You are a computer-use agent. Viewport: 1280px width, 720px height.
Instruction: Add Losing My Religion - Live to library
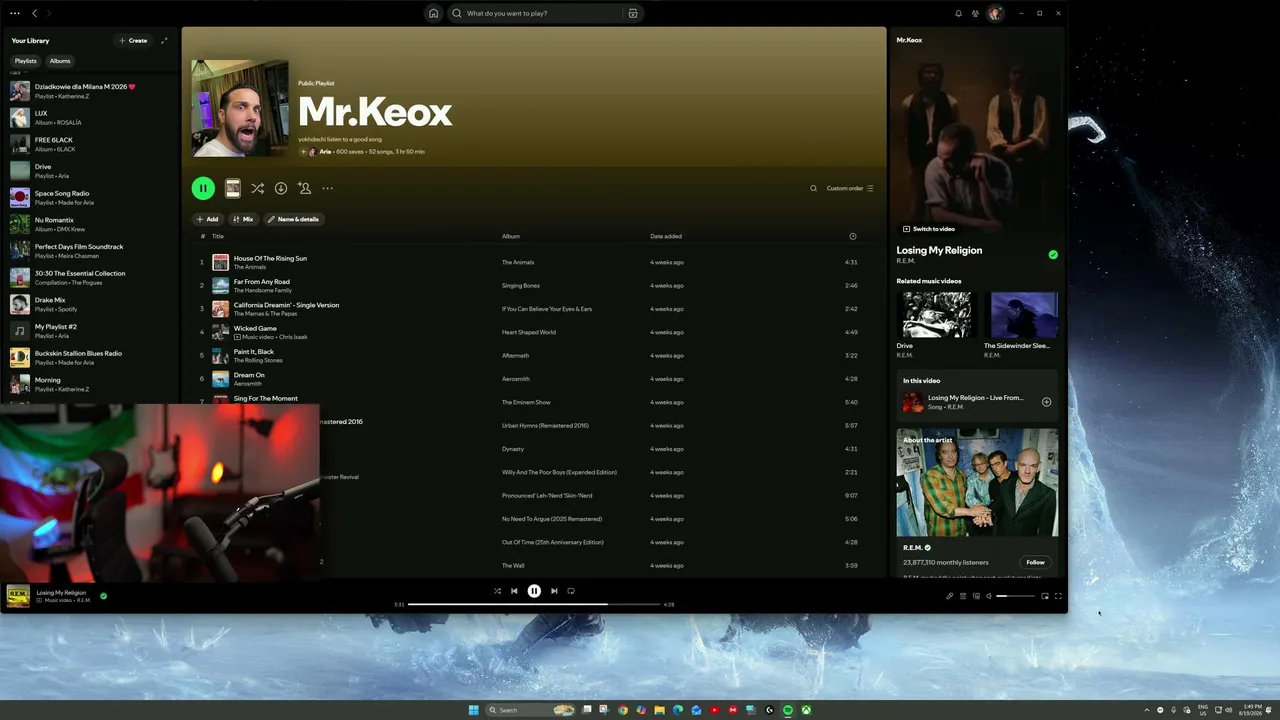click(1046, 402)
